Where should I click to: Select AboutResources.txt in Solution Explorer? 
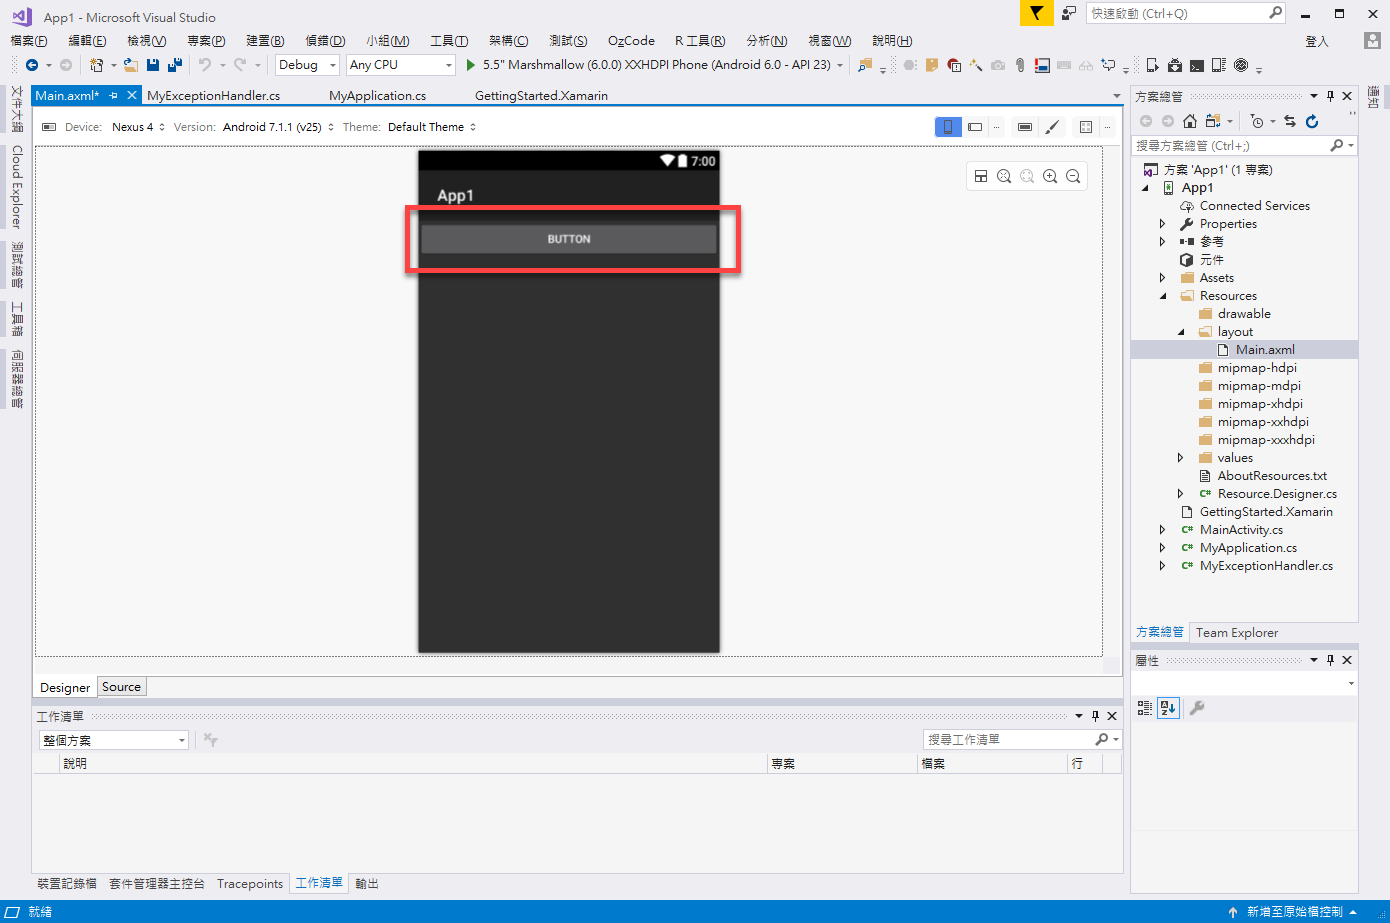(x=1272, y=476)
